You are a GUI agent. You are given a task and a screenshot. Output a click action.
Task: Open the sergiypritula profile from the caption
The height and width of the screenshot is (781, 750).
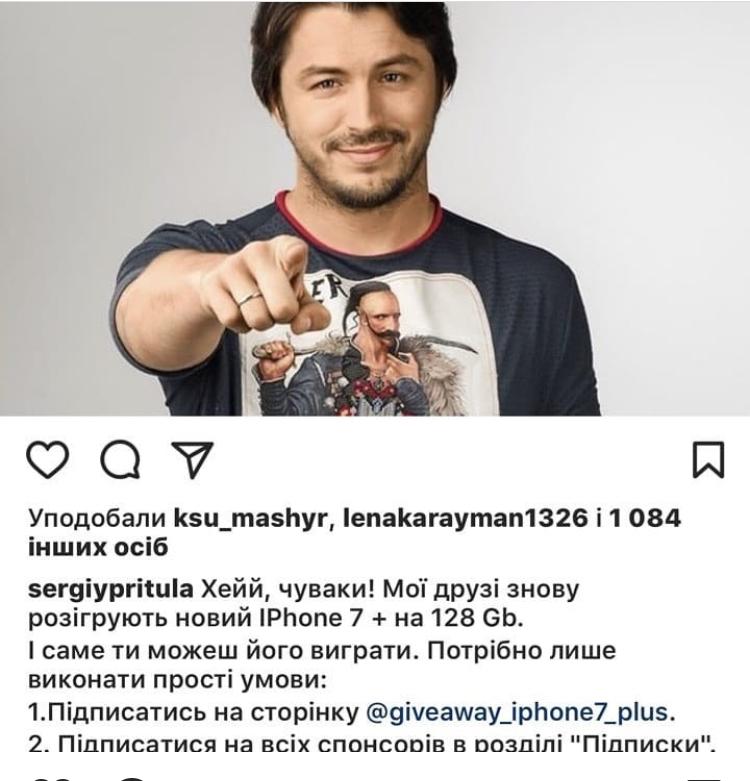tap(111, 590)
